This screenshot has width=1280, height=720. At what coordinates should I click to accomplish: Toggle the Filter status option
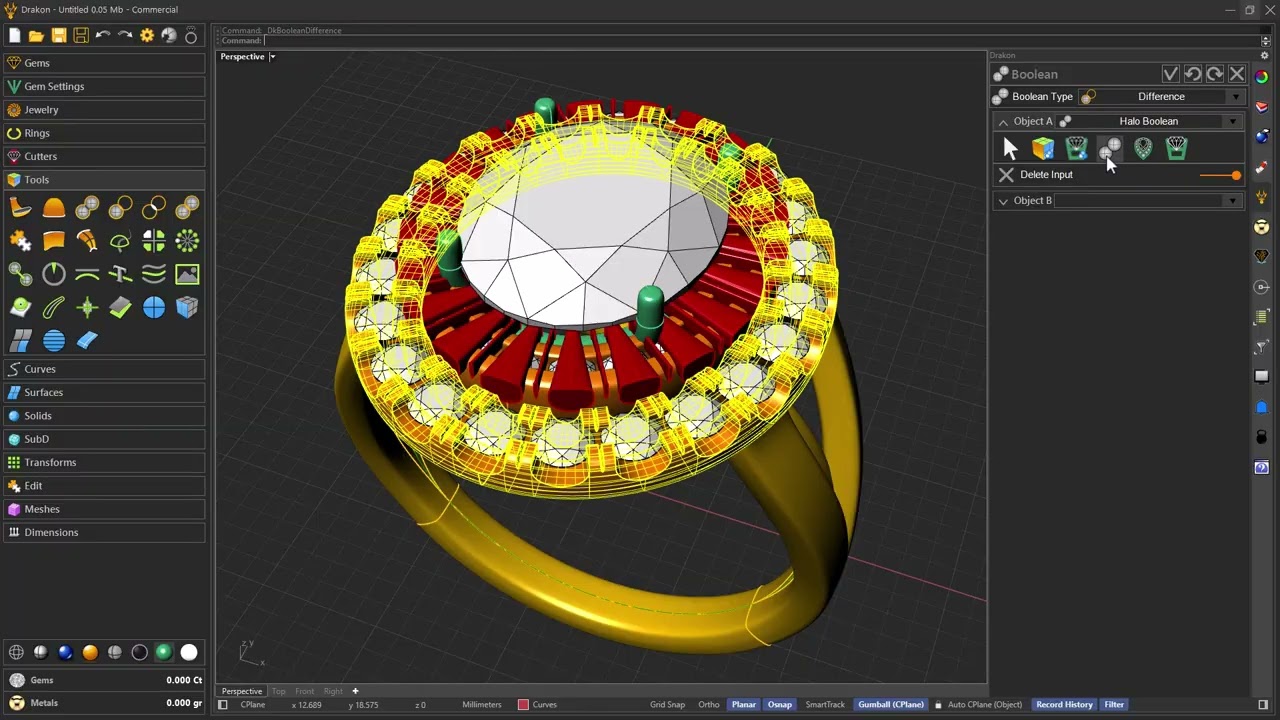1114,704
